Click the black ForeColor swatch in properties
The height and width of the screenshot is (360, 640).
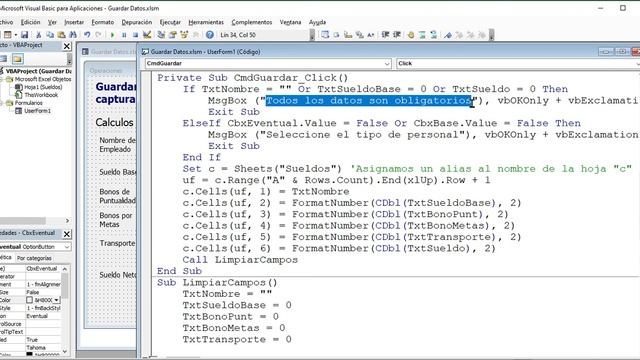coord(29,354)
